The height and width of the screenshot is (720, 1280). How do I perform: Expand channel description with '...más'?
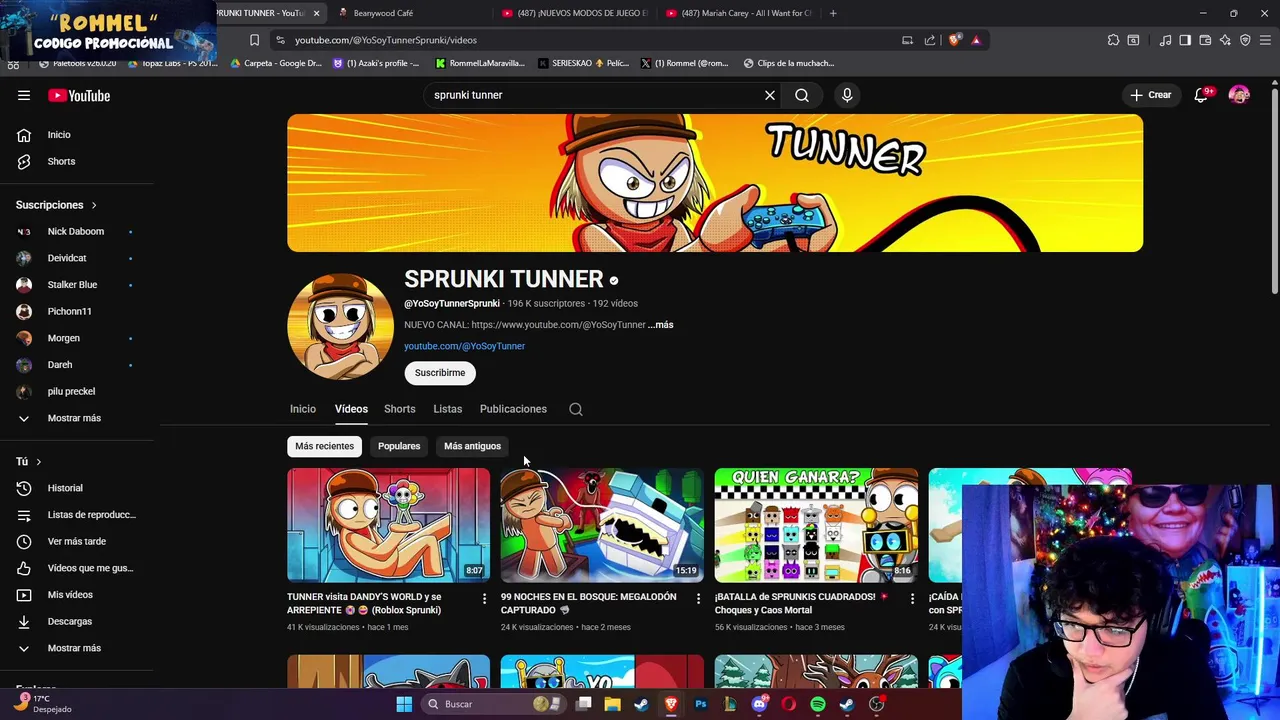(x=660, y=325)
